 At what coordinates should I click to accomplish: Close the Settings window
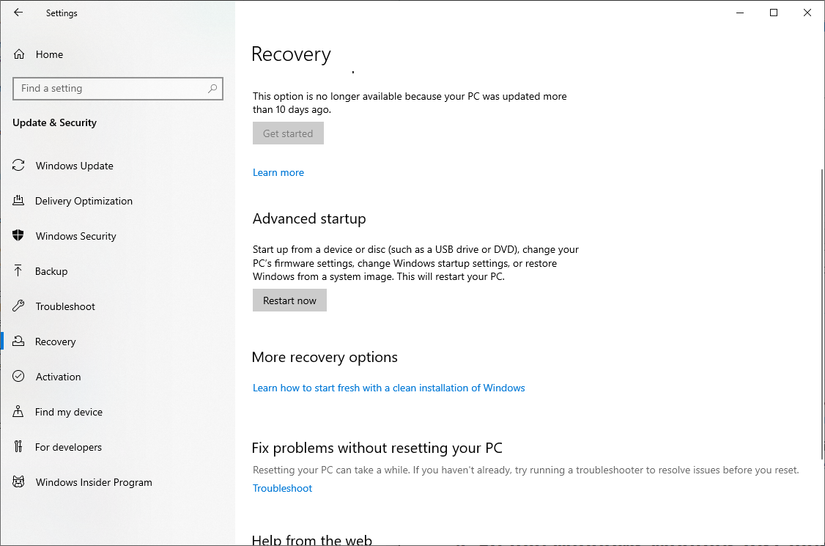(x=807, y=13)
